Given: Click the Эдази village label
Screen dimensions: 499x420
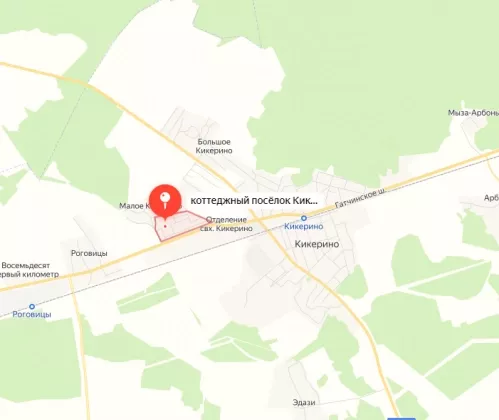Looking at the screenshot, I should pos(304,402).
